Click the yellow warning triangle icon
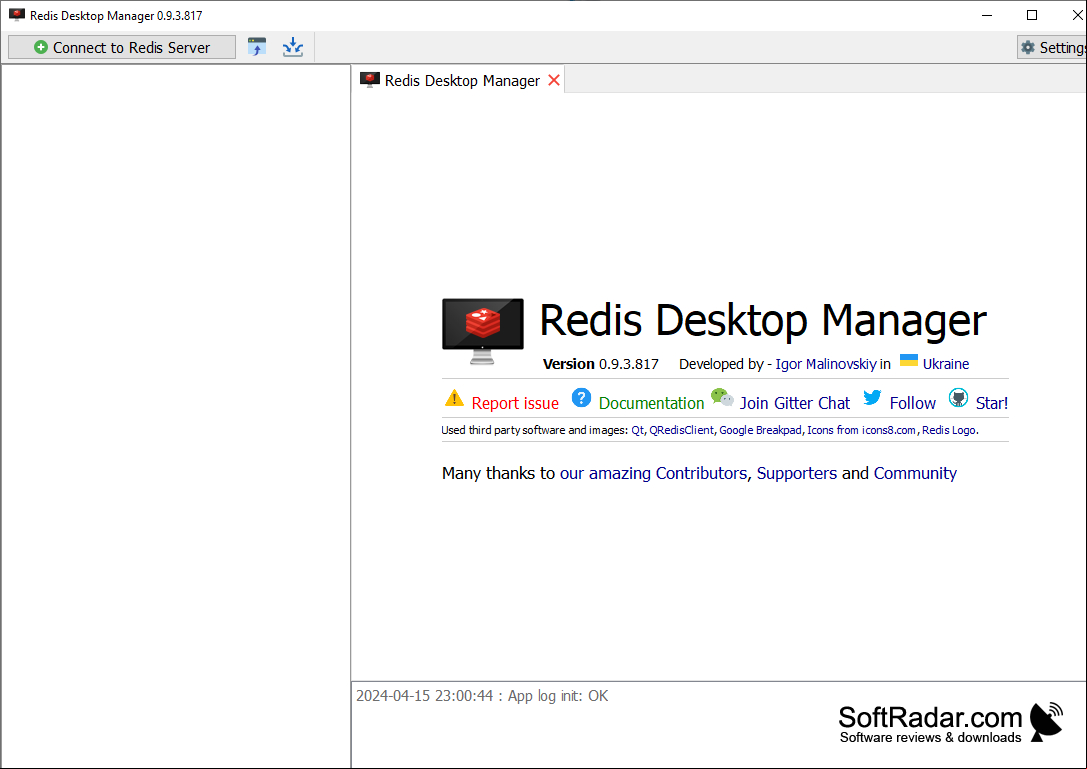1087x769 pixels. click(454, 398)
